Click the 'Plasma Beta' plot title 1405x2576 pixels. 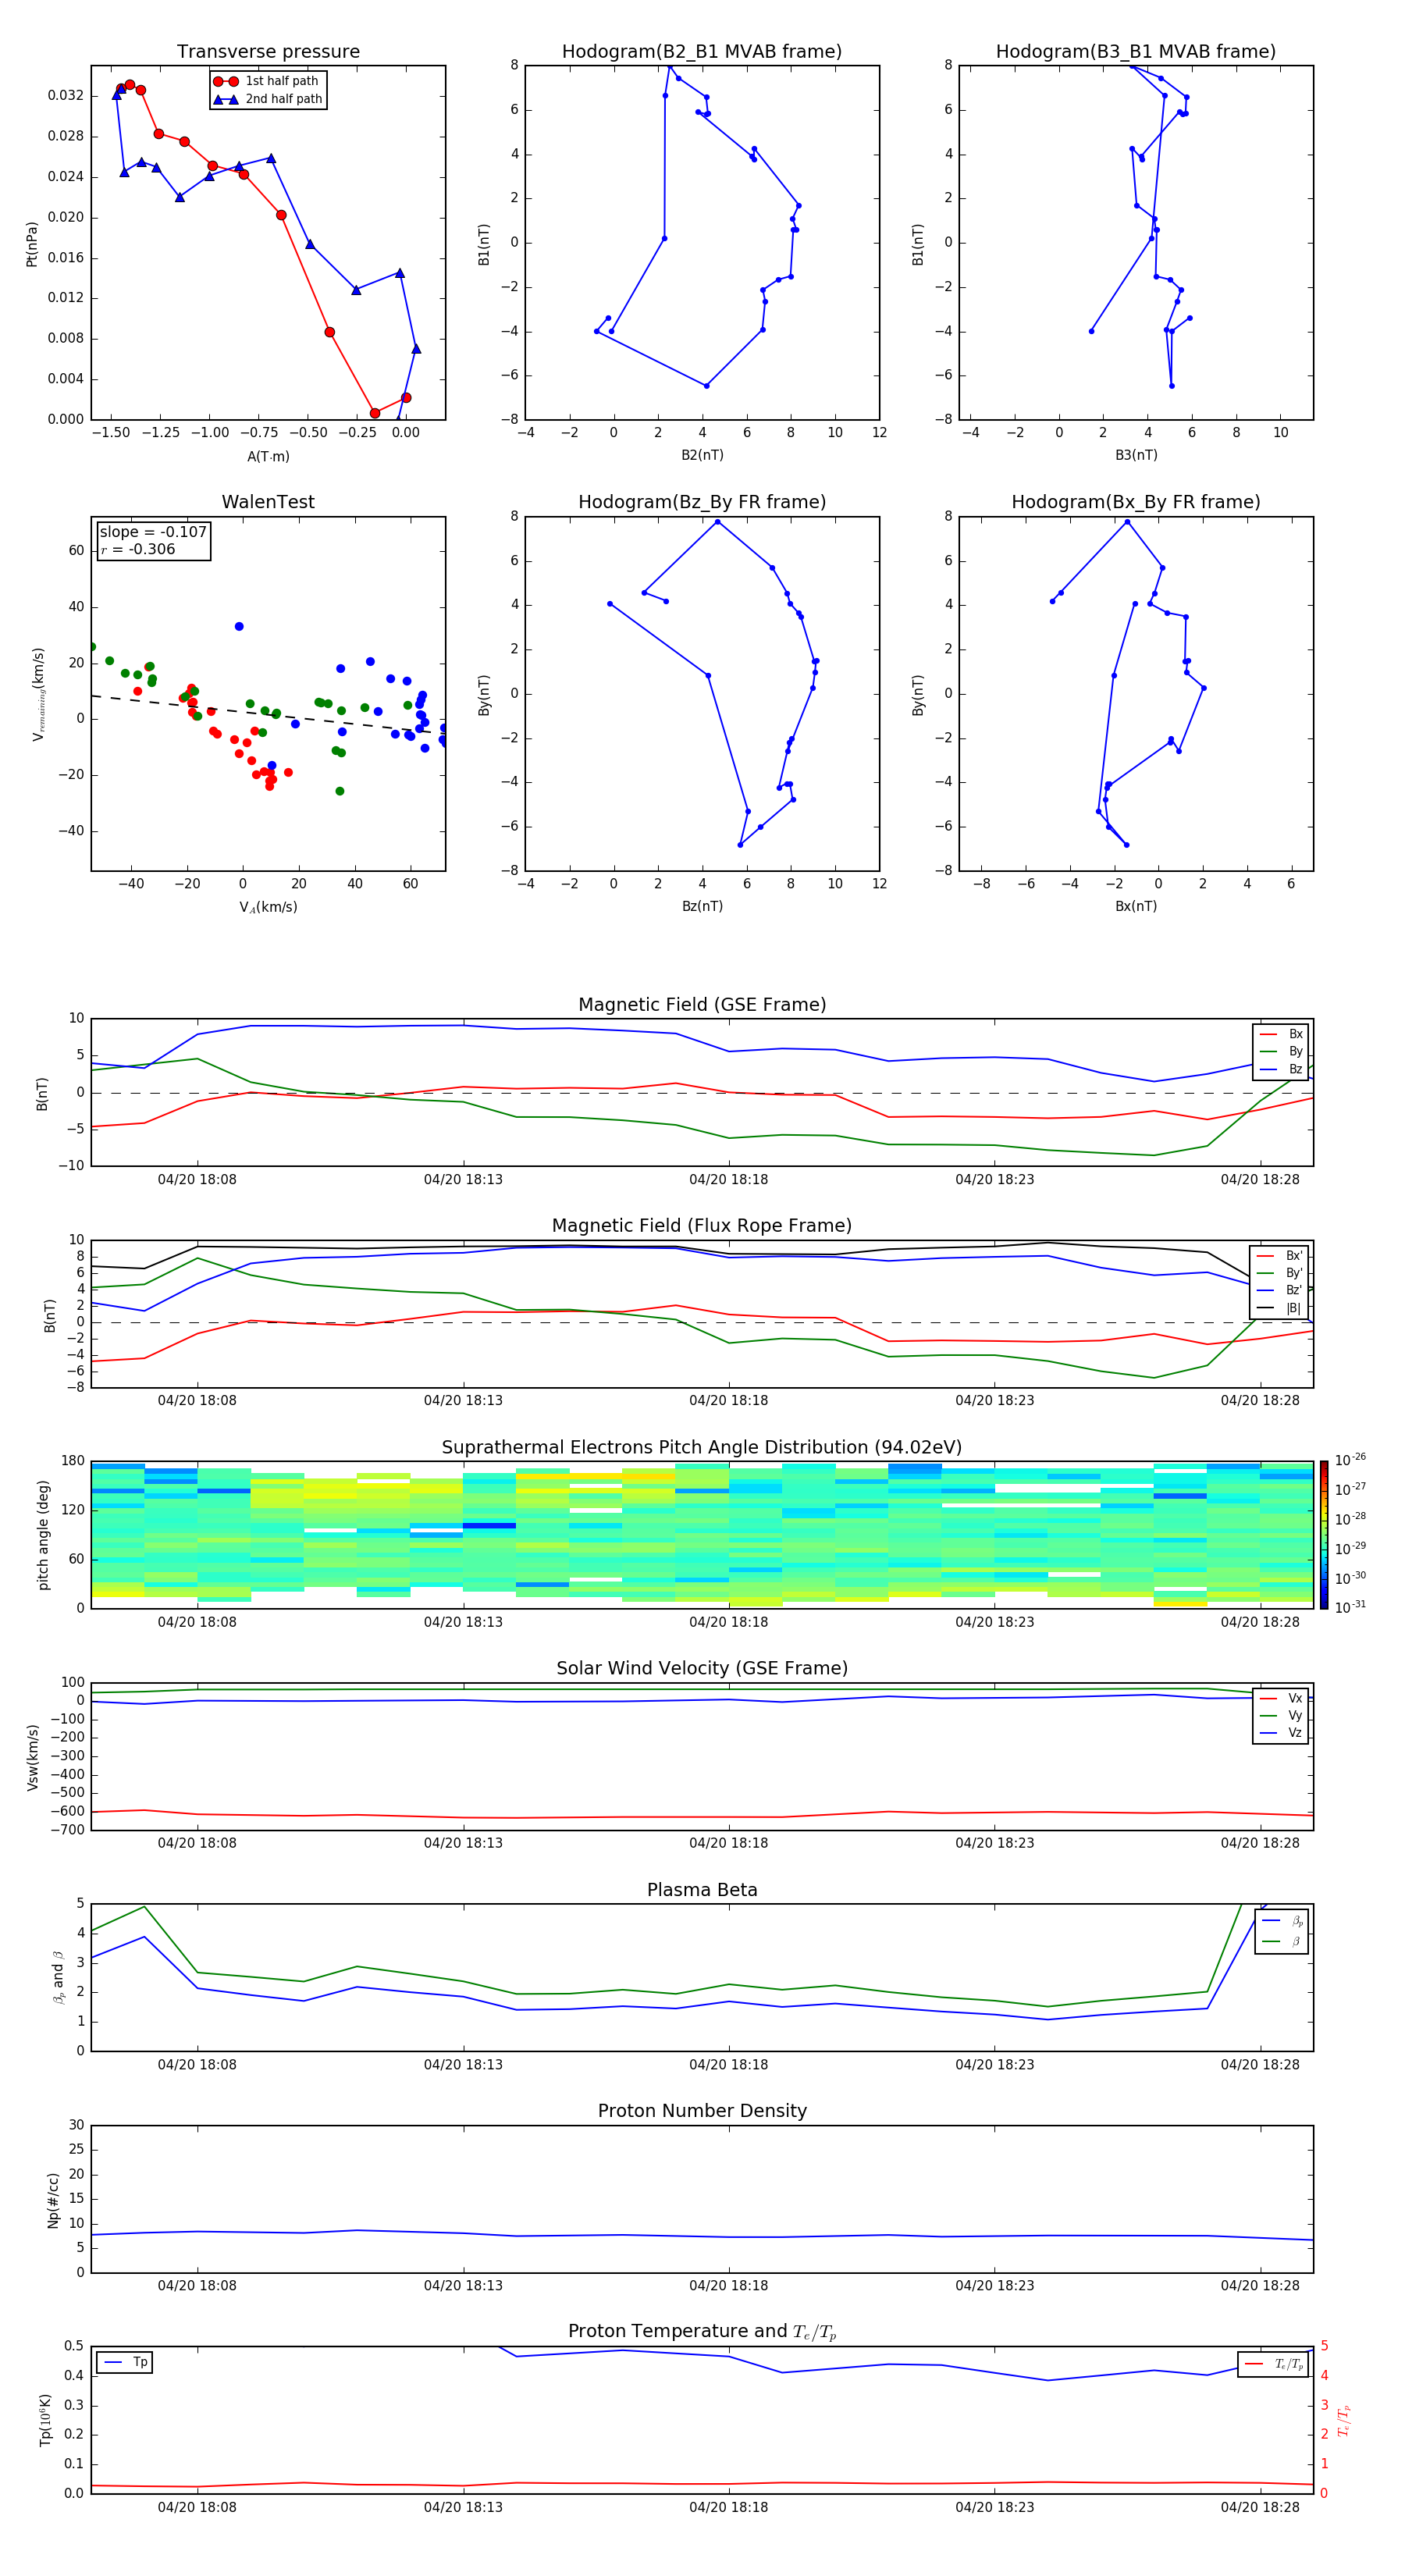click(702, 1890)
